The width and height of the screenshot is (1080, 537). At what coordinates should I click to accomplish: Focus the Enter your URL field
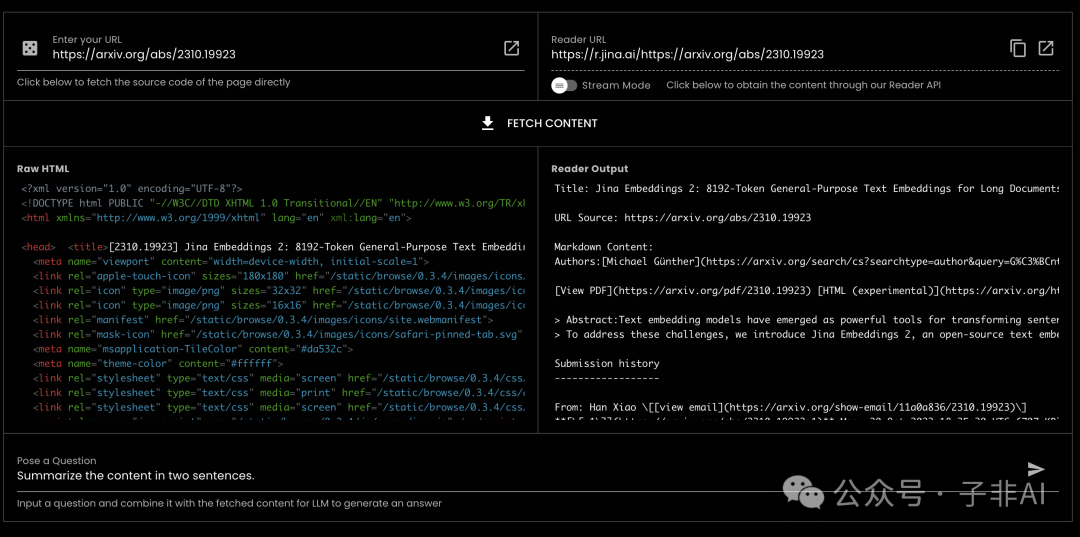tap(270, 55)
